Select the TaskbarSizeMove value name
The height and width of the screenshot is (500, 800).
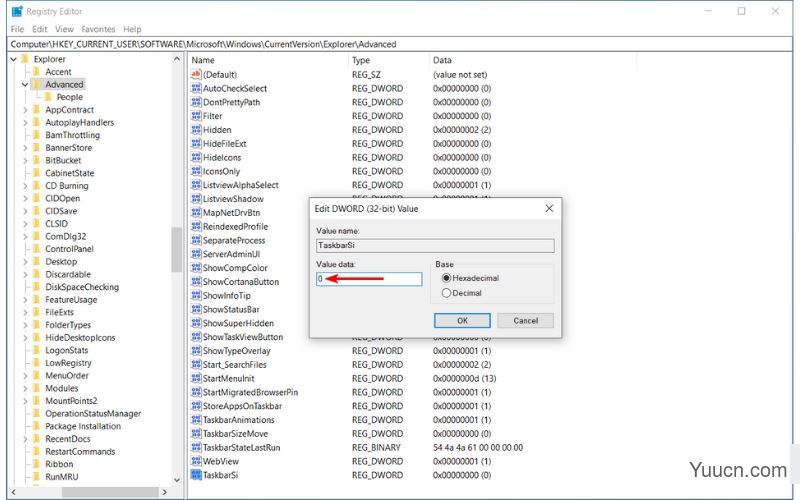point(235,434)
